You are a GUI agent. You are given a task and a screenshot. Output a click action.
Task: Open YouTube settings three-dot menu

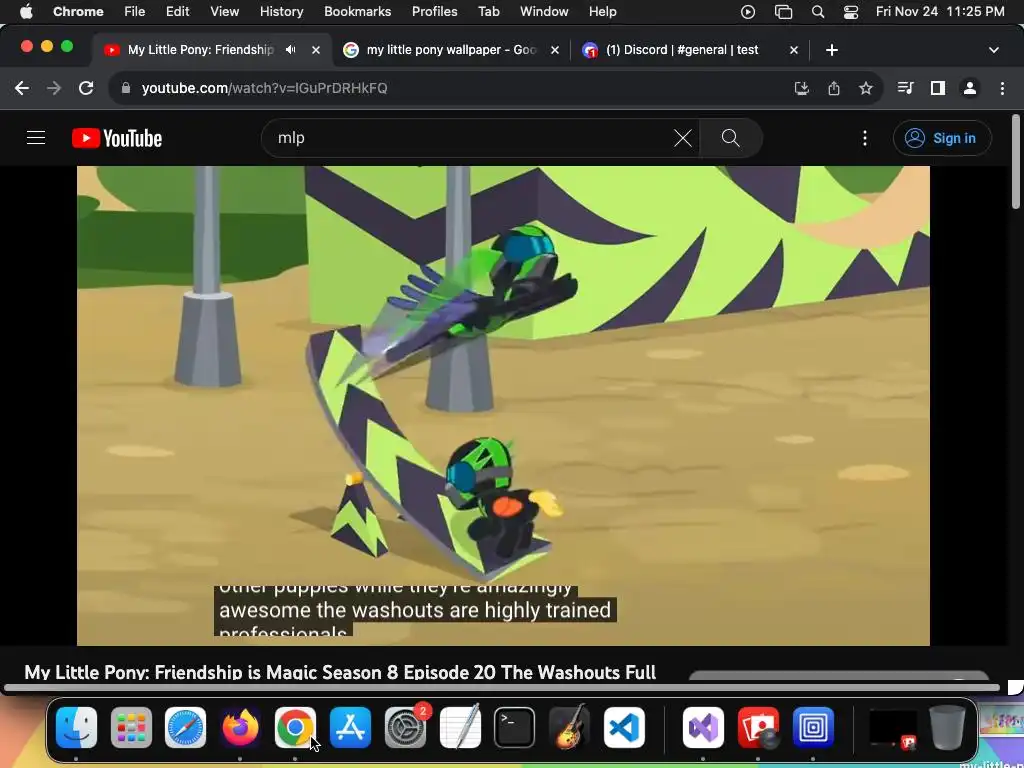[x=865, y=138]
